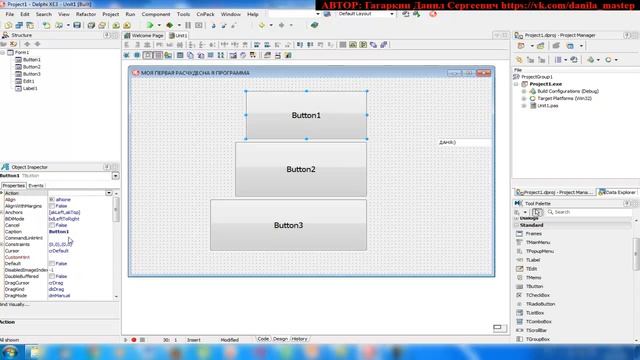Expand the Anchors property
640x360 pixels.
2,213
